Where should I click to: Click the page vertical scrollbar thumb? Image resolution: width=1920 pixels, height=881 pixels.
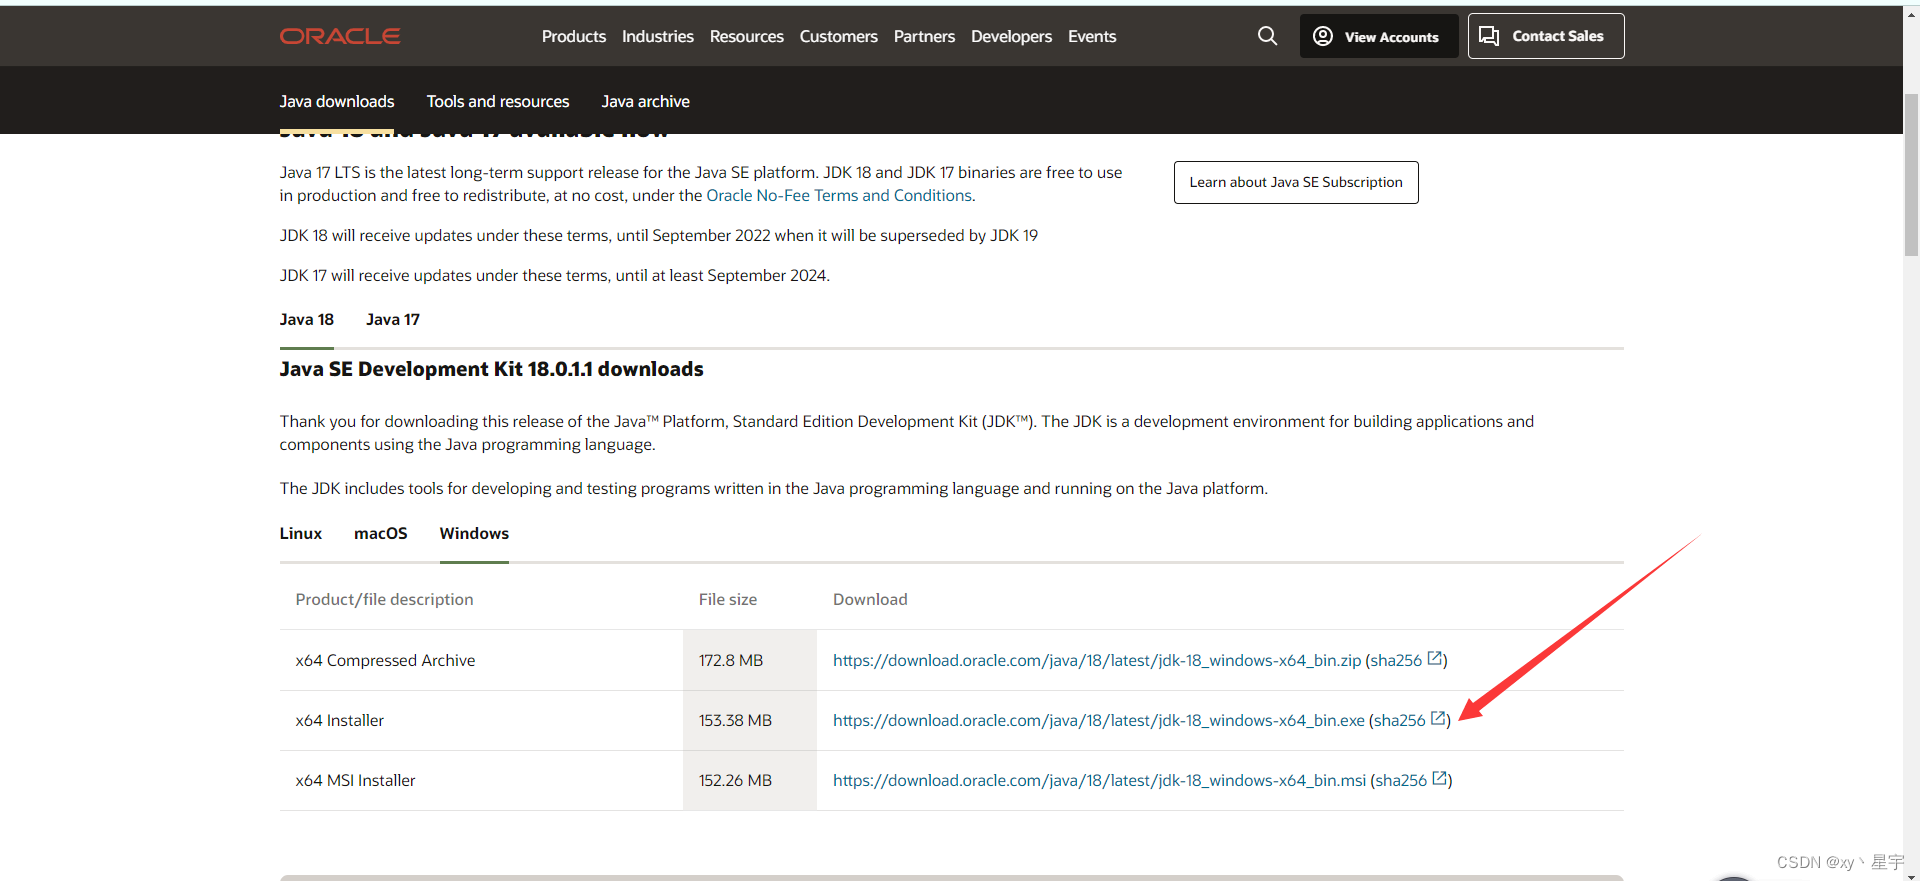coord(1911,175)
